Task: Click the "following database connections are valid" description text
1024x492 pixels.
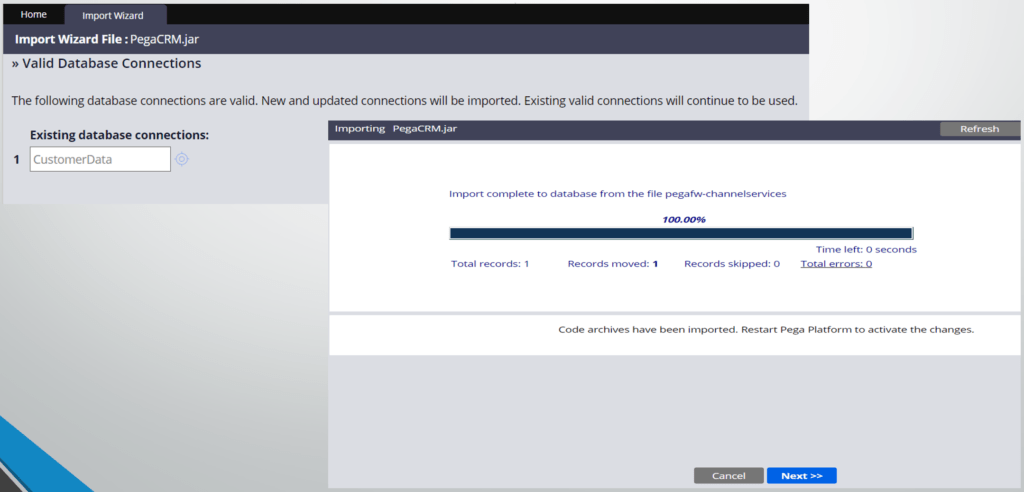Action: 405,101
